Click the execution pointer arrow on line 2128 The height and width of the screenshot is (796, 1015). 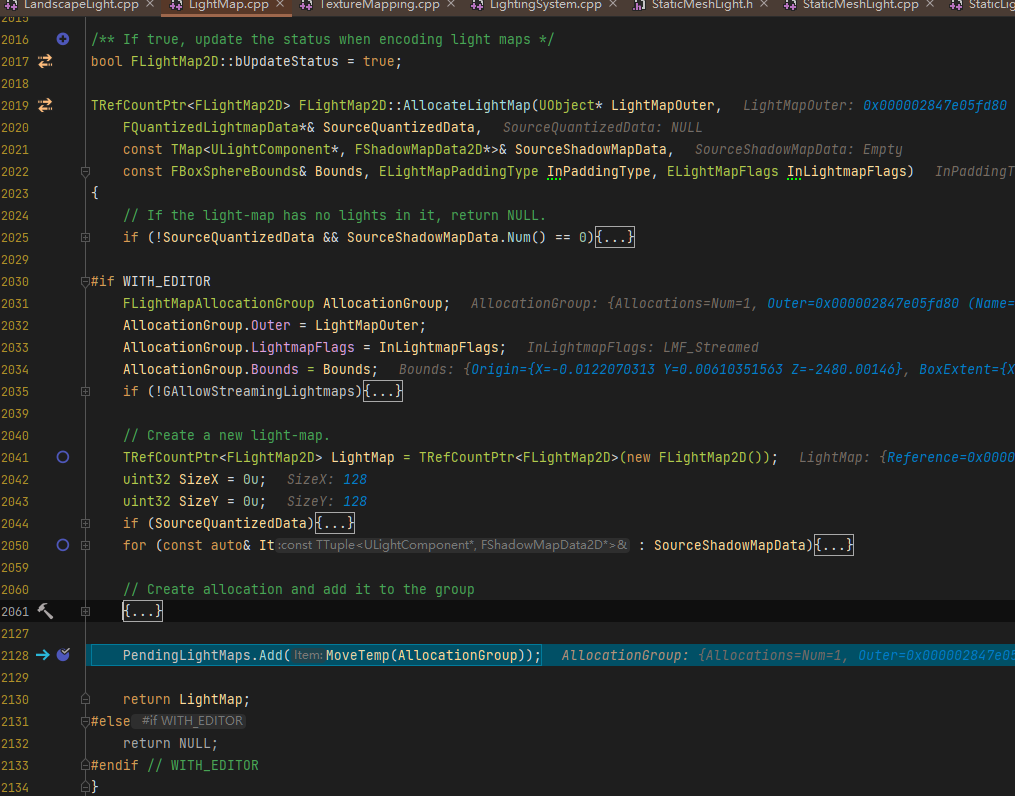pyautogui.click(x=43, y=655)
